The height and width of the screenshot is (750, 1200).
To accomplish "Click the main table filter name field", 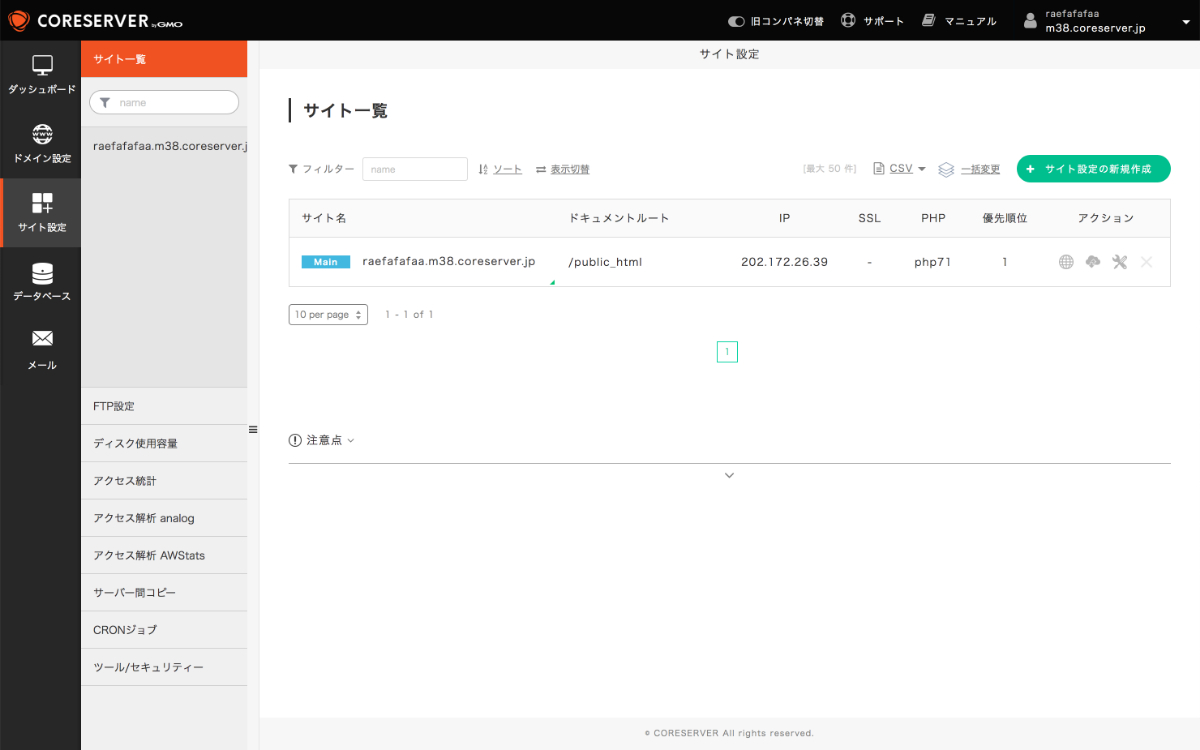I will click(x=415, y=169).
